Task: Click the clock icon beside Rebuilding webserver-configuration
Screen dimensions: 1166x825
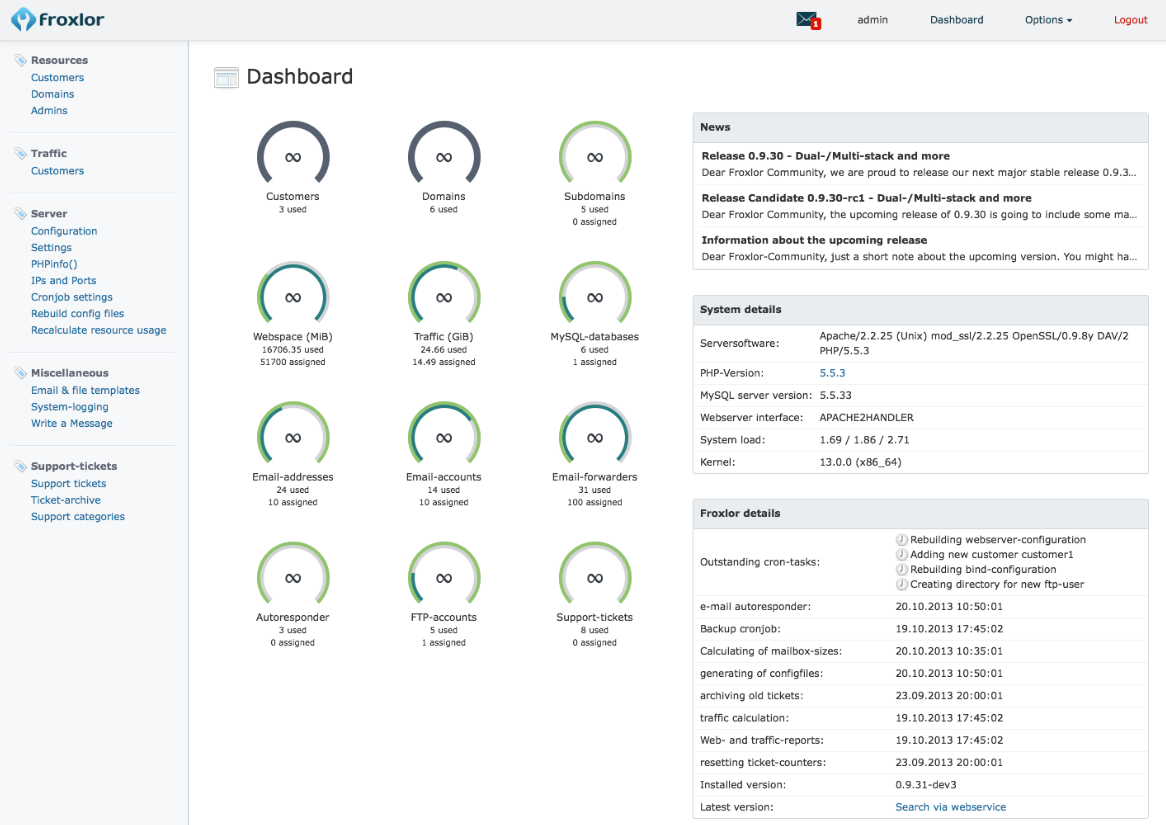Action: [901, 539]
